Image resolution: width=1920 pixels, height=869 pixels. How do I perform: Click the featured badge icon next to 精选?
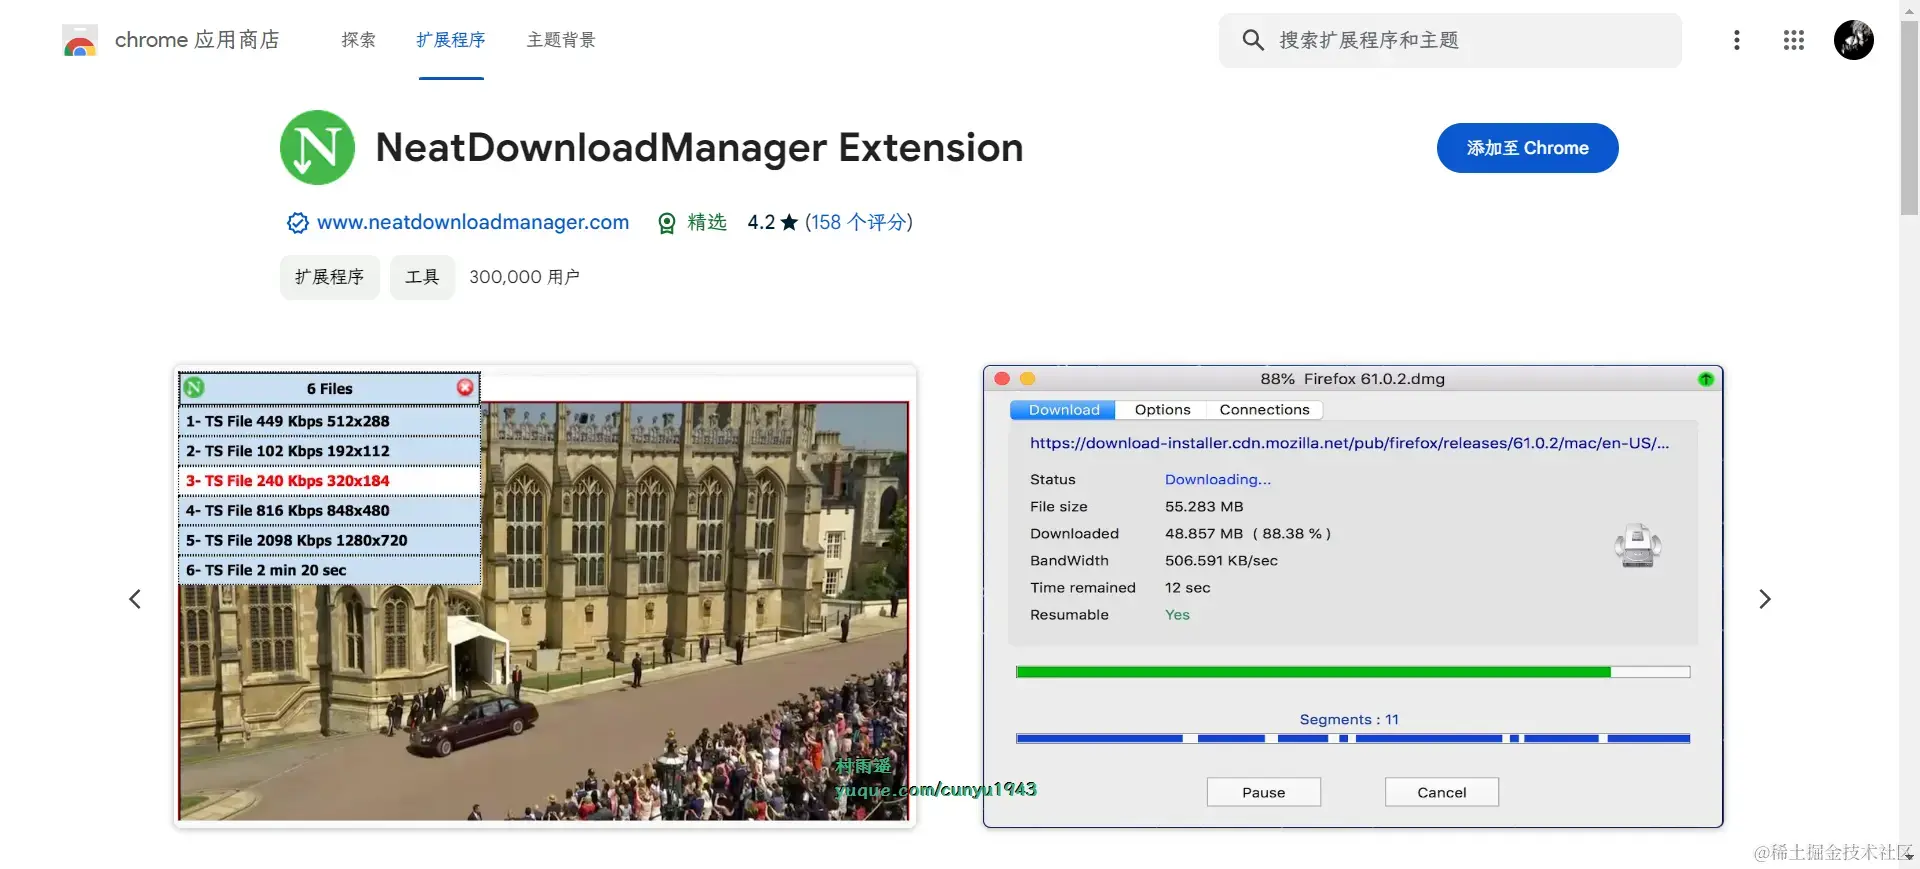click(667, 223)
